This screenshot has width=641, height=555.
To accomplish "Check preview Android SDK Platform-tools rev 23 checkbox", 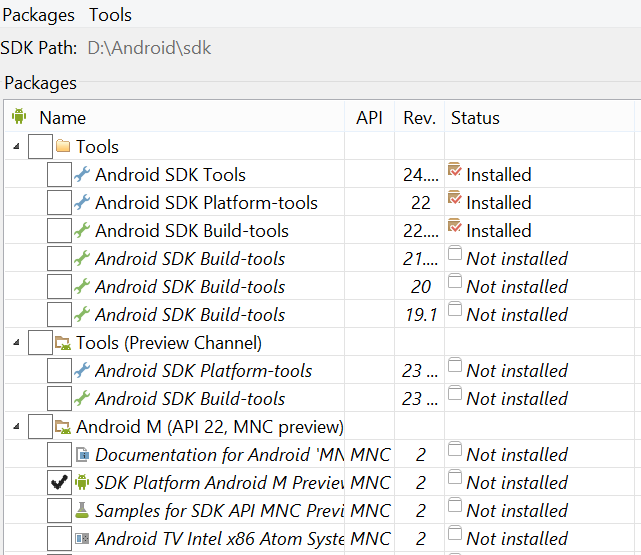I will (59, 370).
